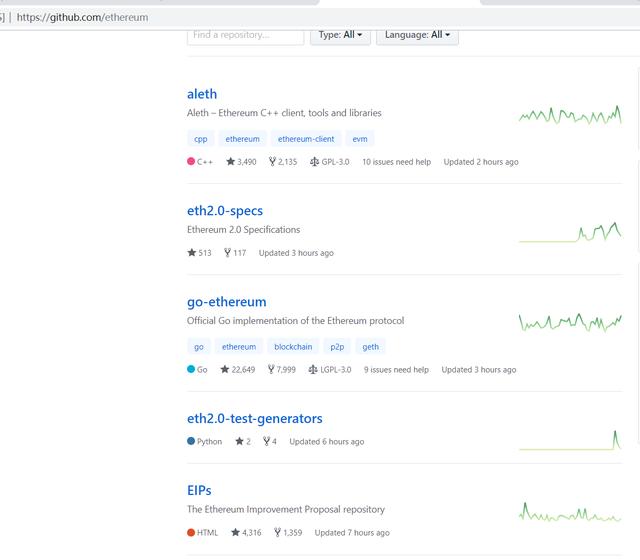Click the fork icon showing 117 for eth2.0-specs

pyautogui.click(x=227, y=253)
